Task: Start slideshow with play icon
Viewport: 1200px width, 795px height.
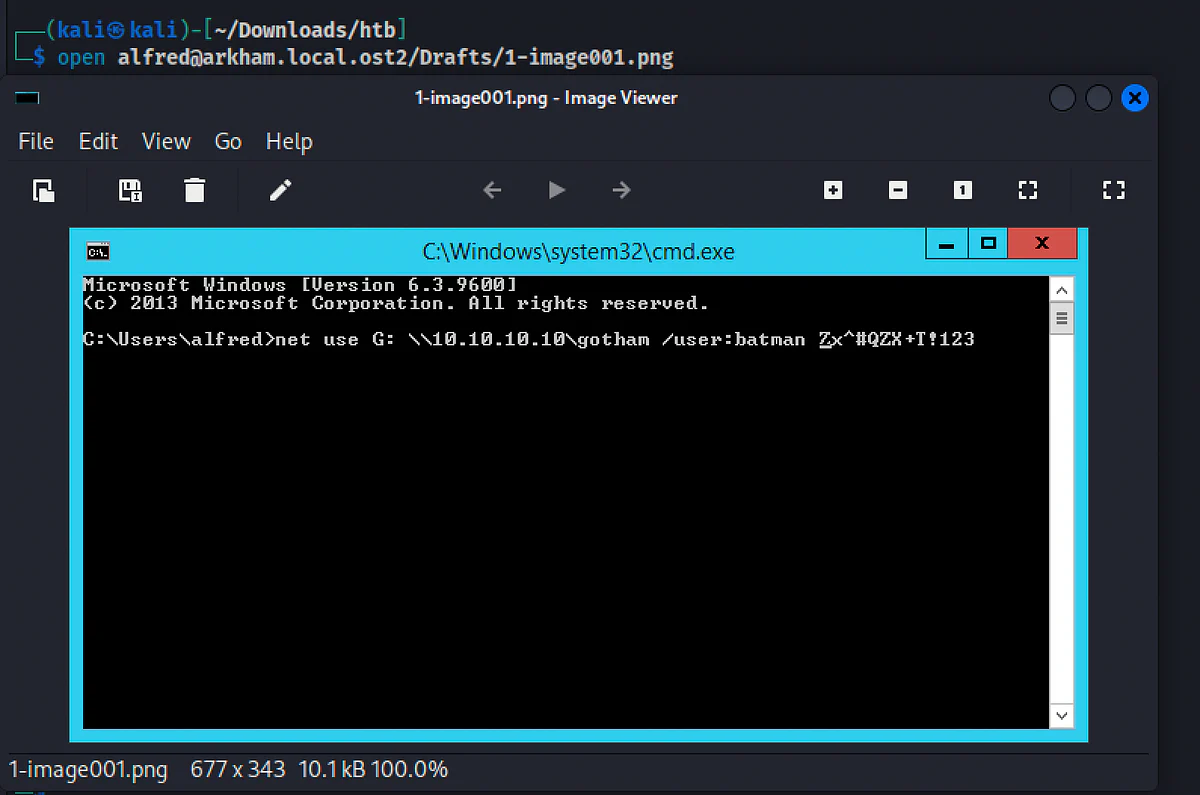Action: (557, 190)
